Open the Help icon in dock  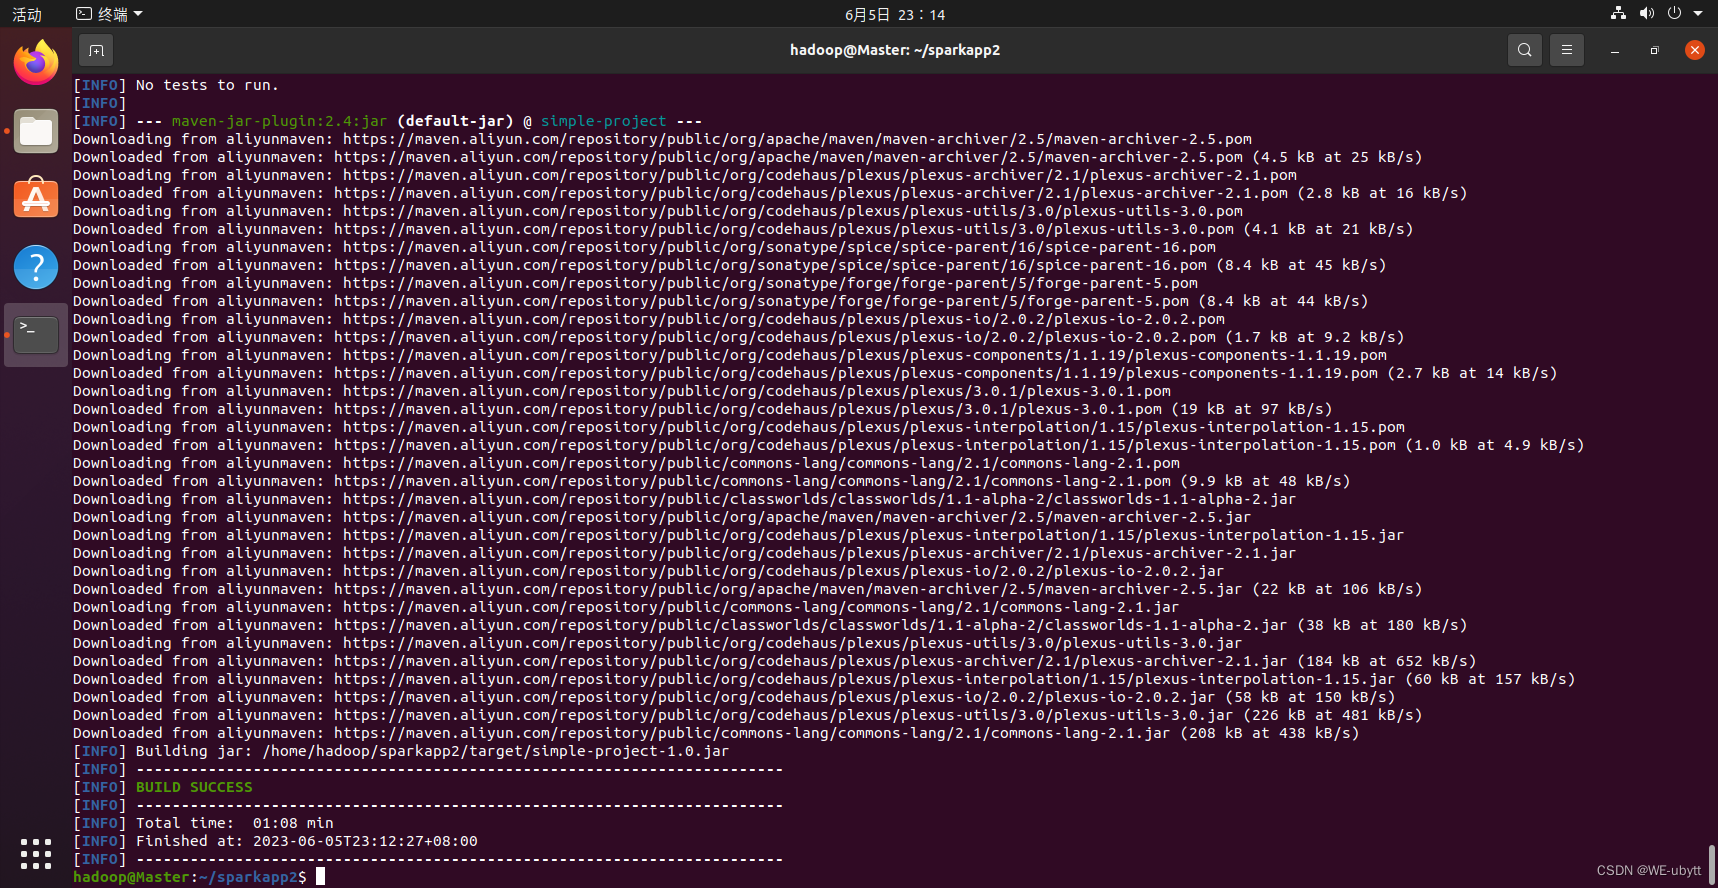point(36,267)
